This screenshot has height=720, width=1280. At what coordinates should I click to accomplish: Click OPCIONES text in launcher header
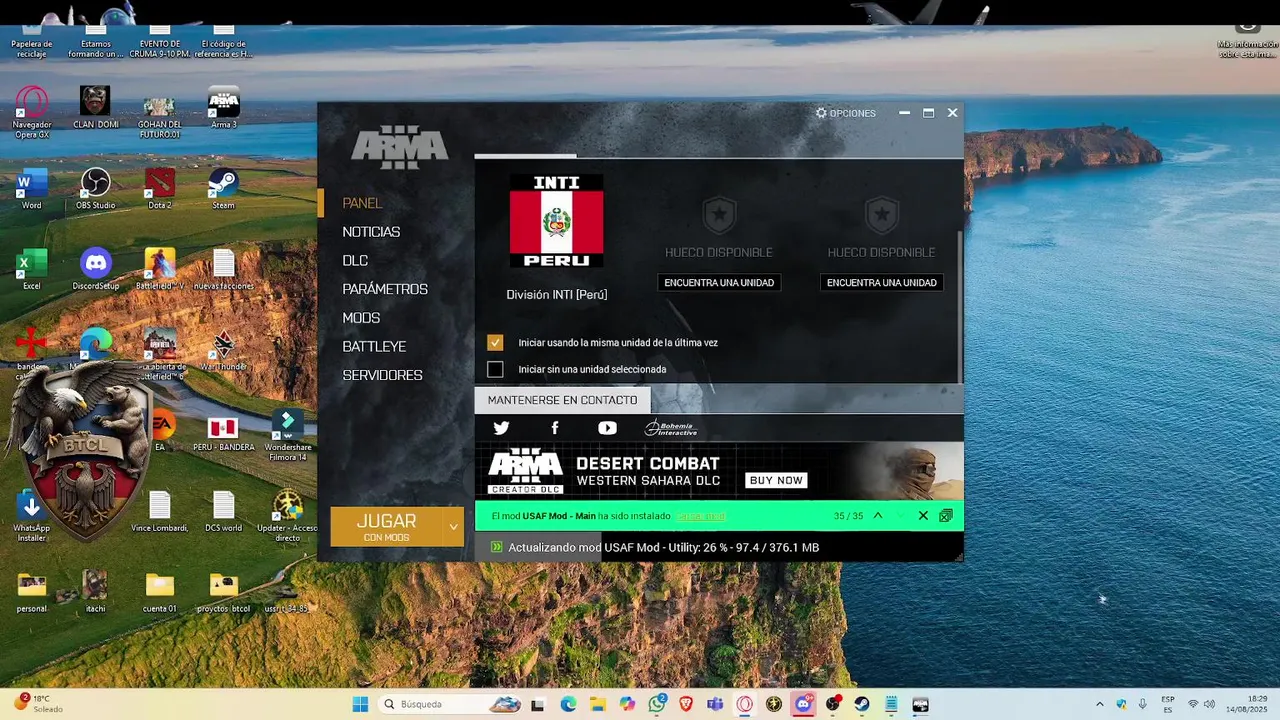click(x=853, y=113)
